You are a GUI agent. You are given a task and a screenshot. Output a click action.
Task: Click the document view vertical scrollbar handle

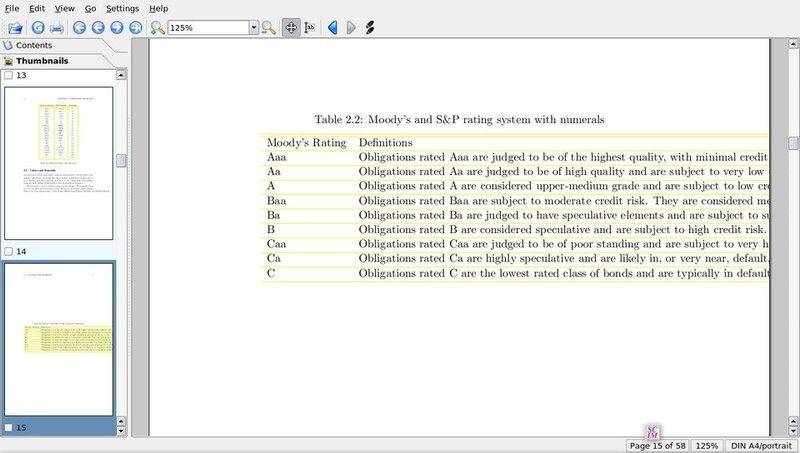tap(793, 143)
